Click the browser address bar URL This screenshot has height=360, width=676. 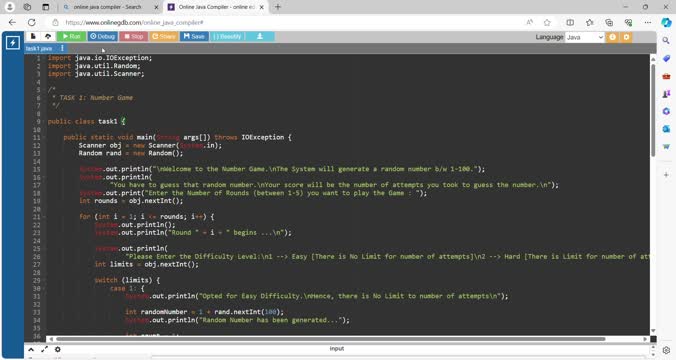point(135,22)
